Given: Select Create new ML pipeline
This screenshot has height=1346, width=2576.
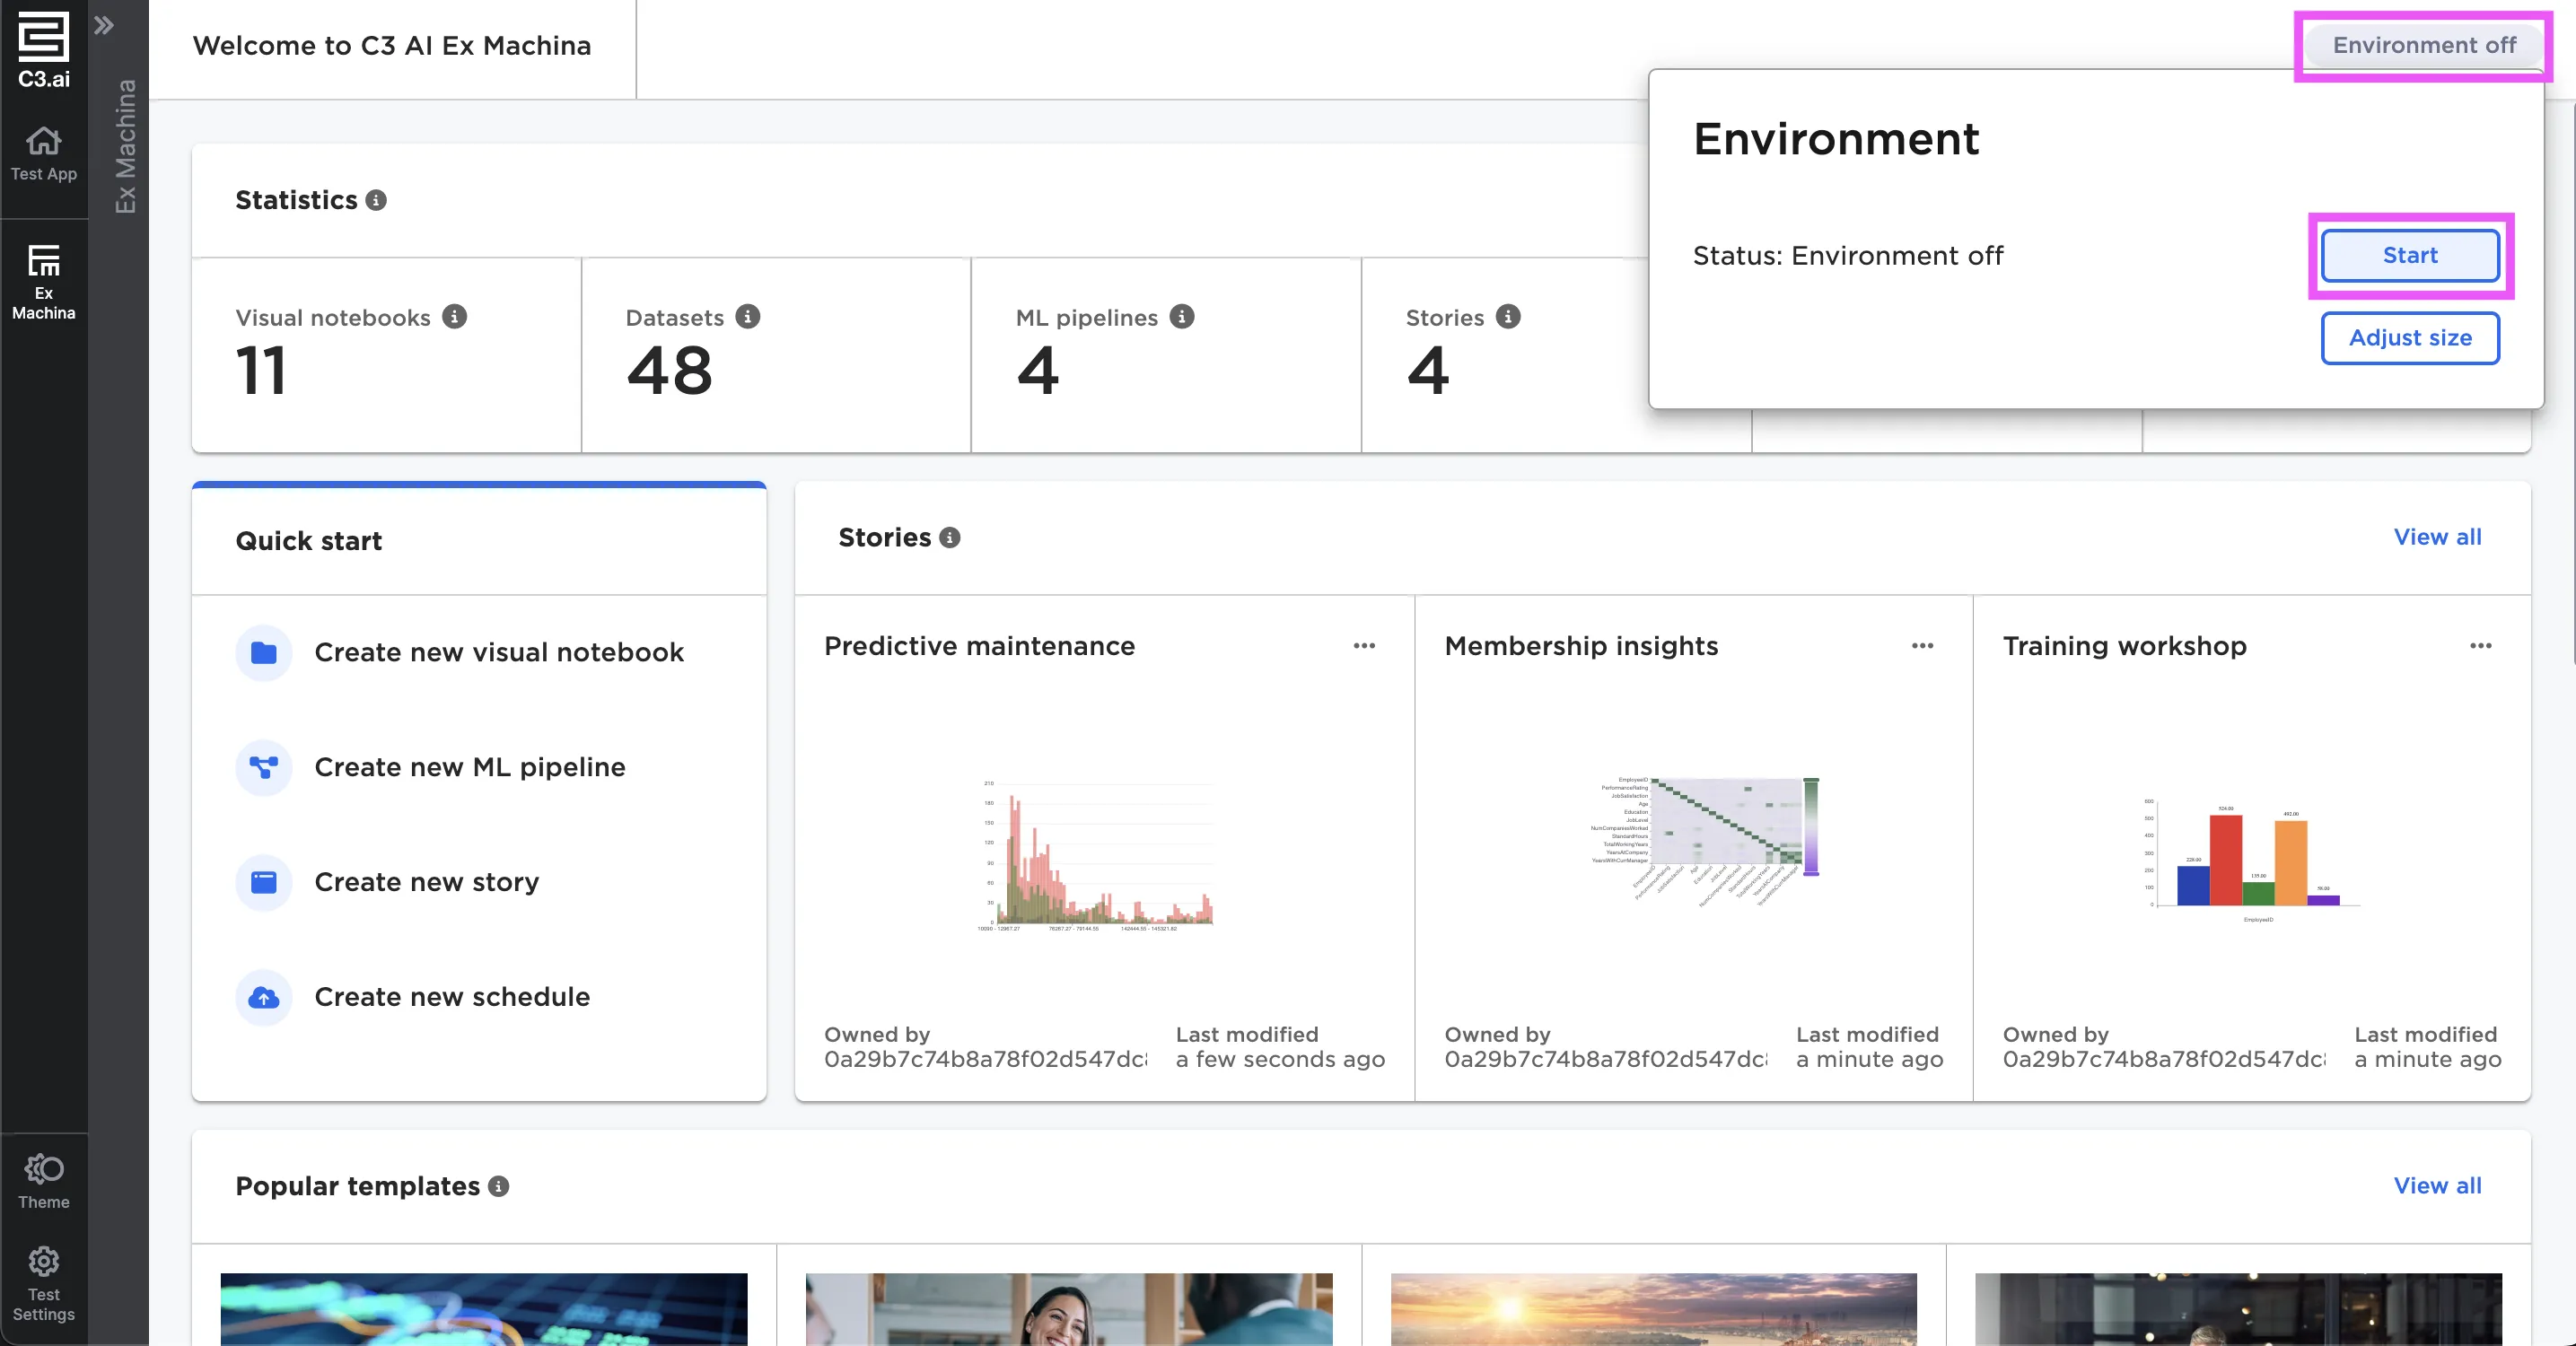Looking at the screenshot, I should [x=469, y=767].
